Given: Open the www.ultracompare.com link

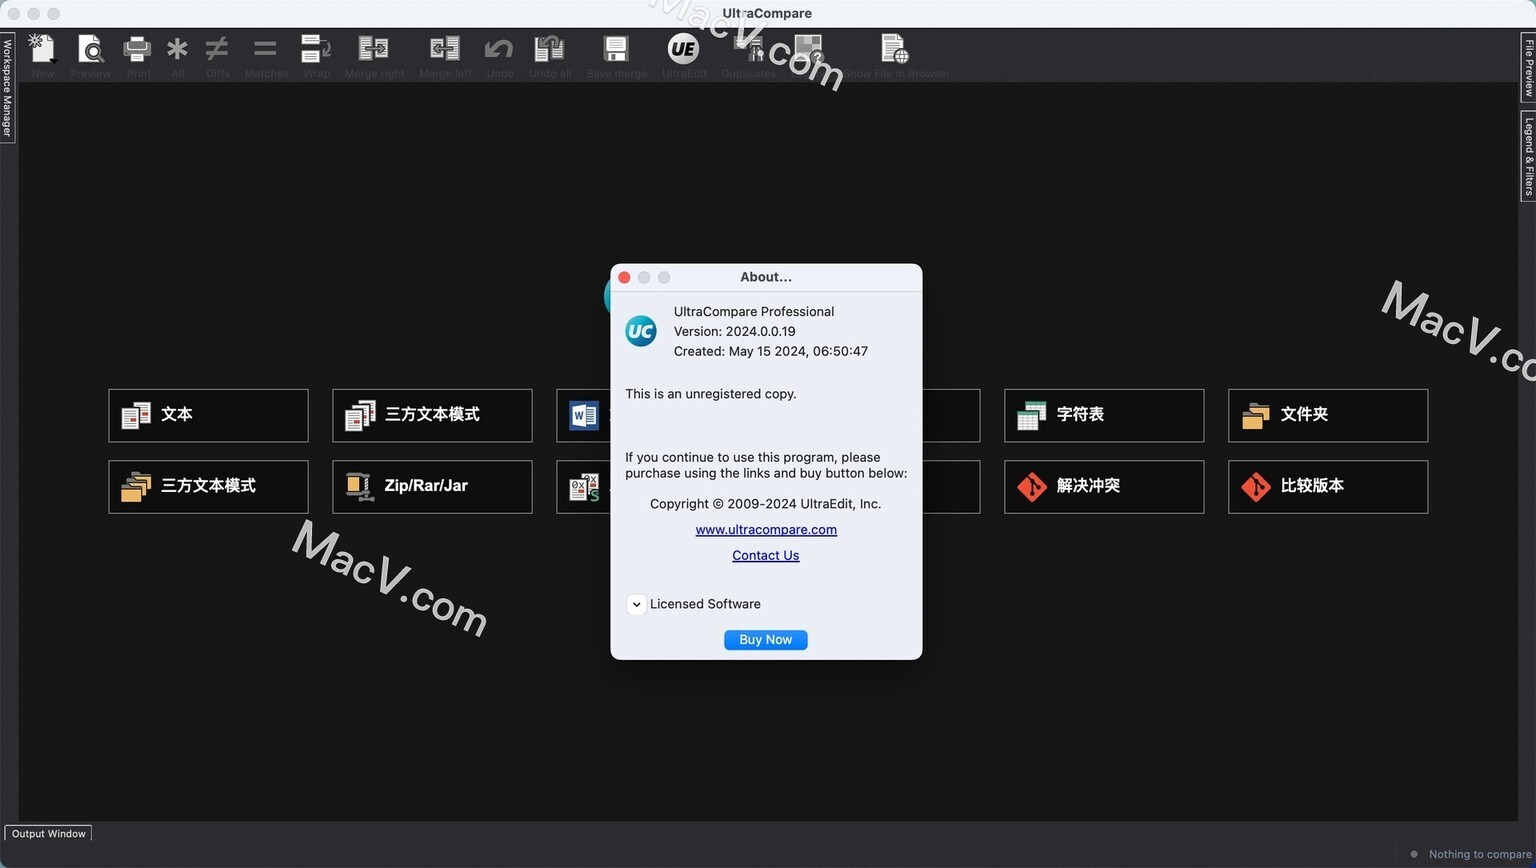Looking at the screenshot, I should pyautogui.click(x=766, y=530).
